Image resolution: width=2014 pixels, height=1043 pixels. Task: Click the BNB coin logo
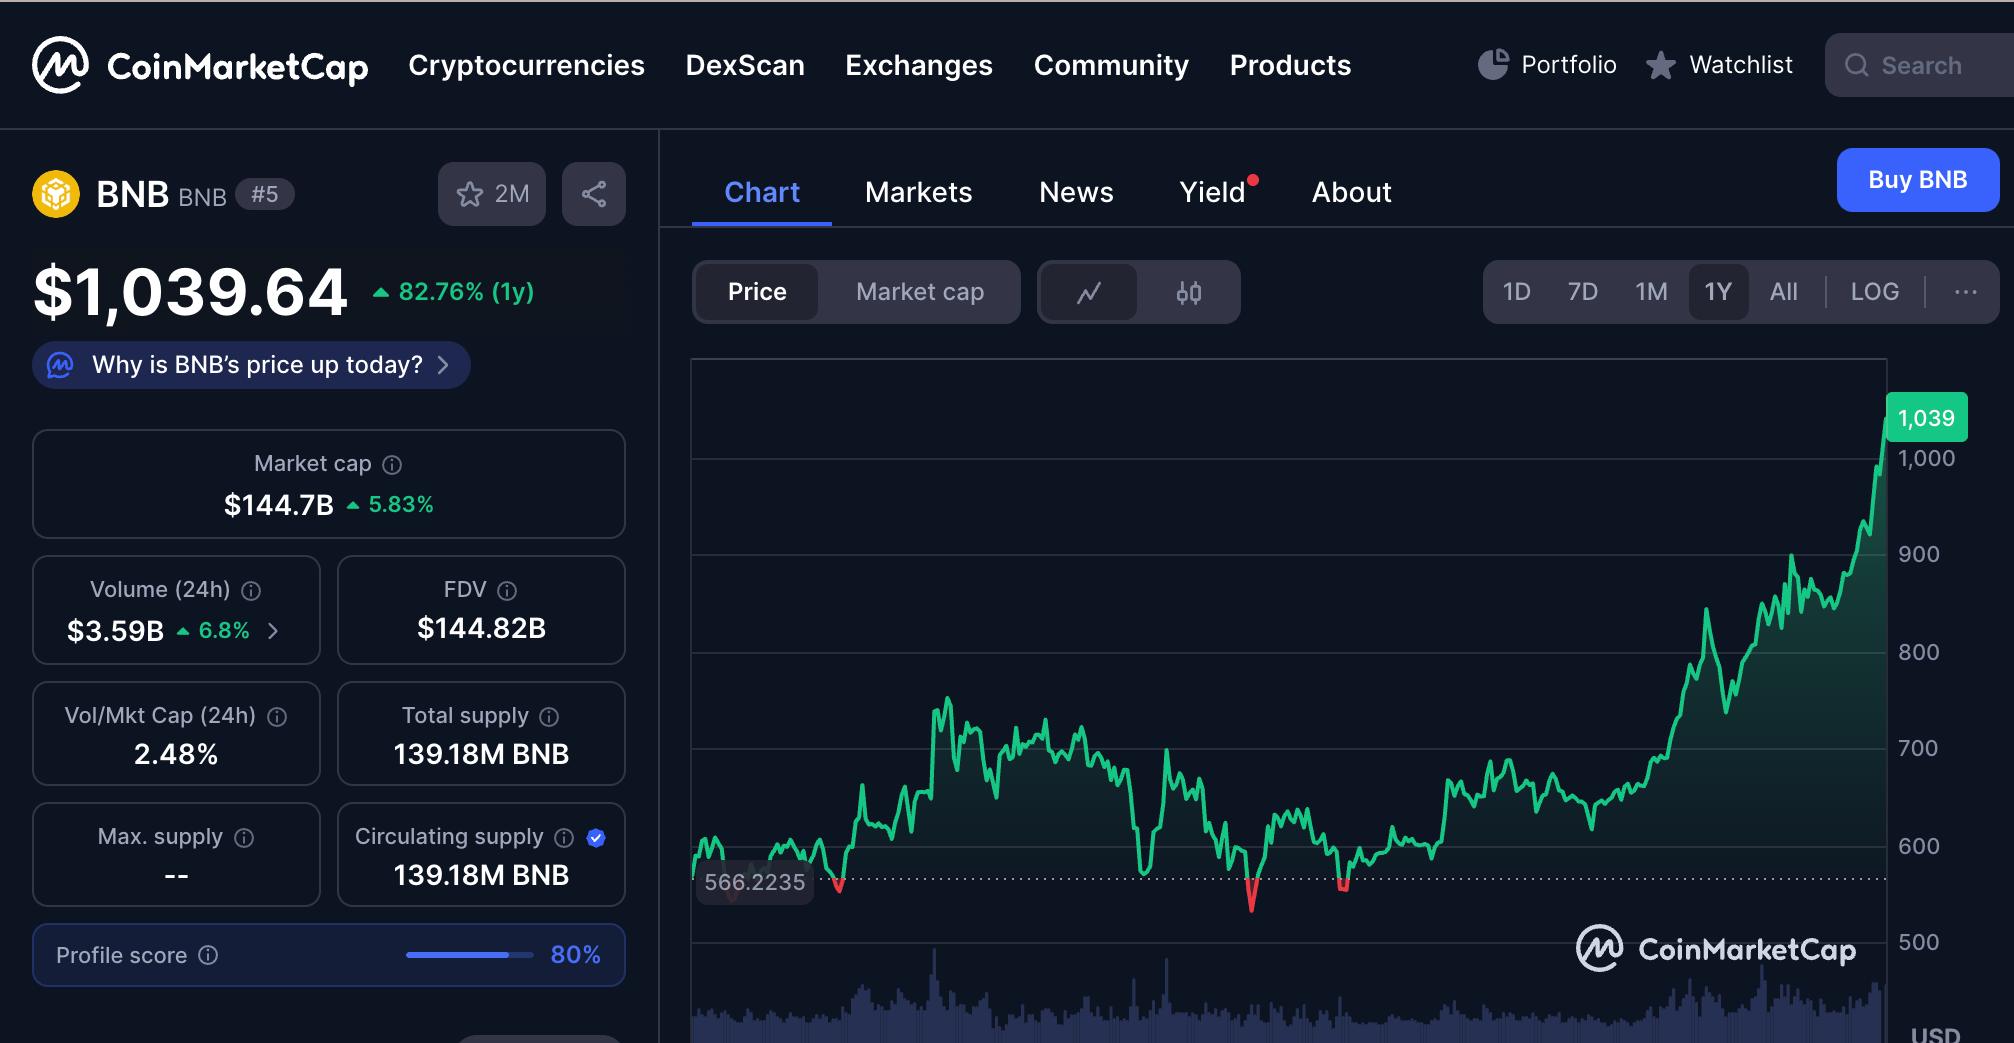coord(56,194)
